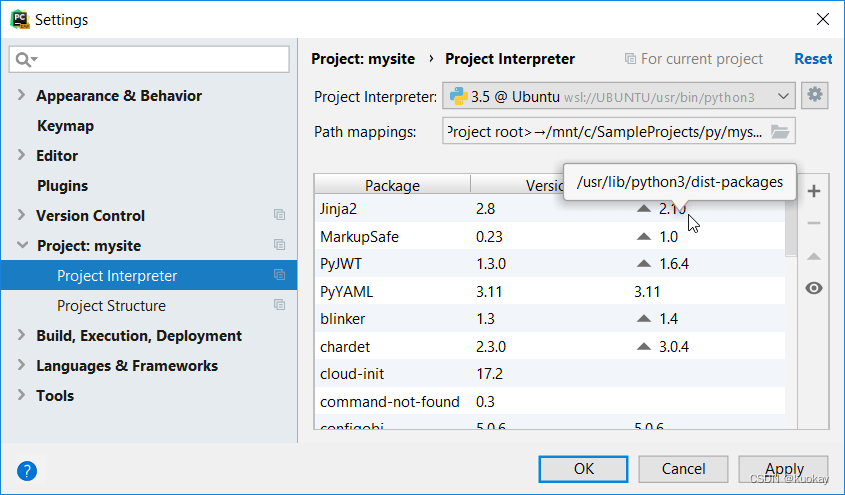Click the settings search field
Viewport: 845px width, 495px height.
(149, 59)
